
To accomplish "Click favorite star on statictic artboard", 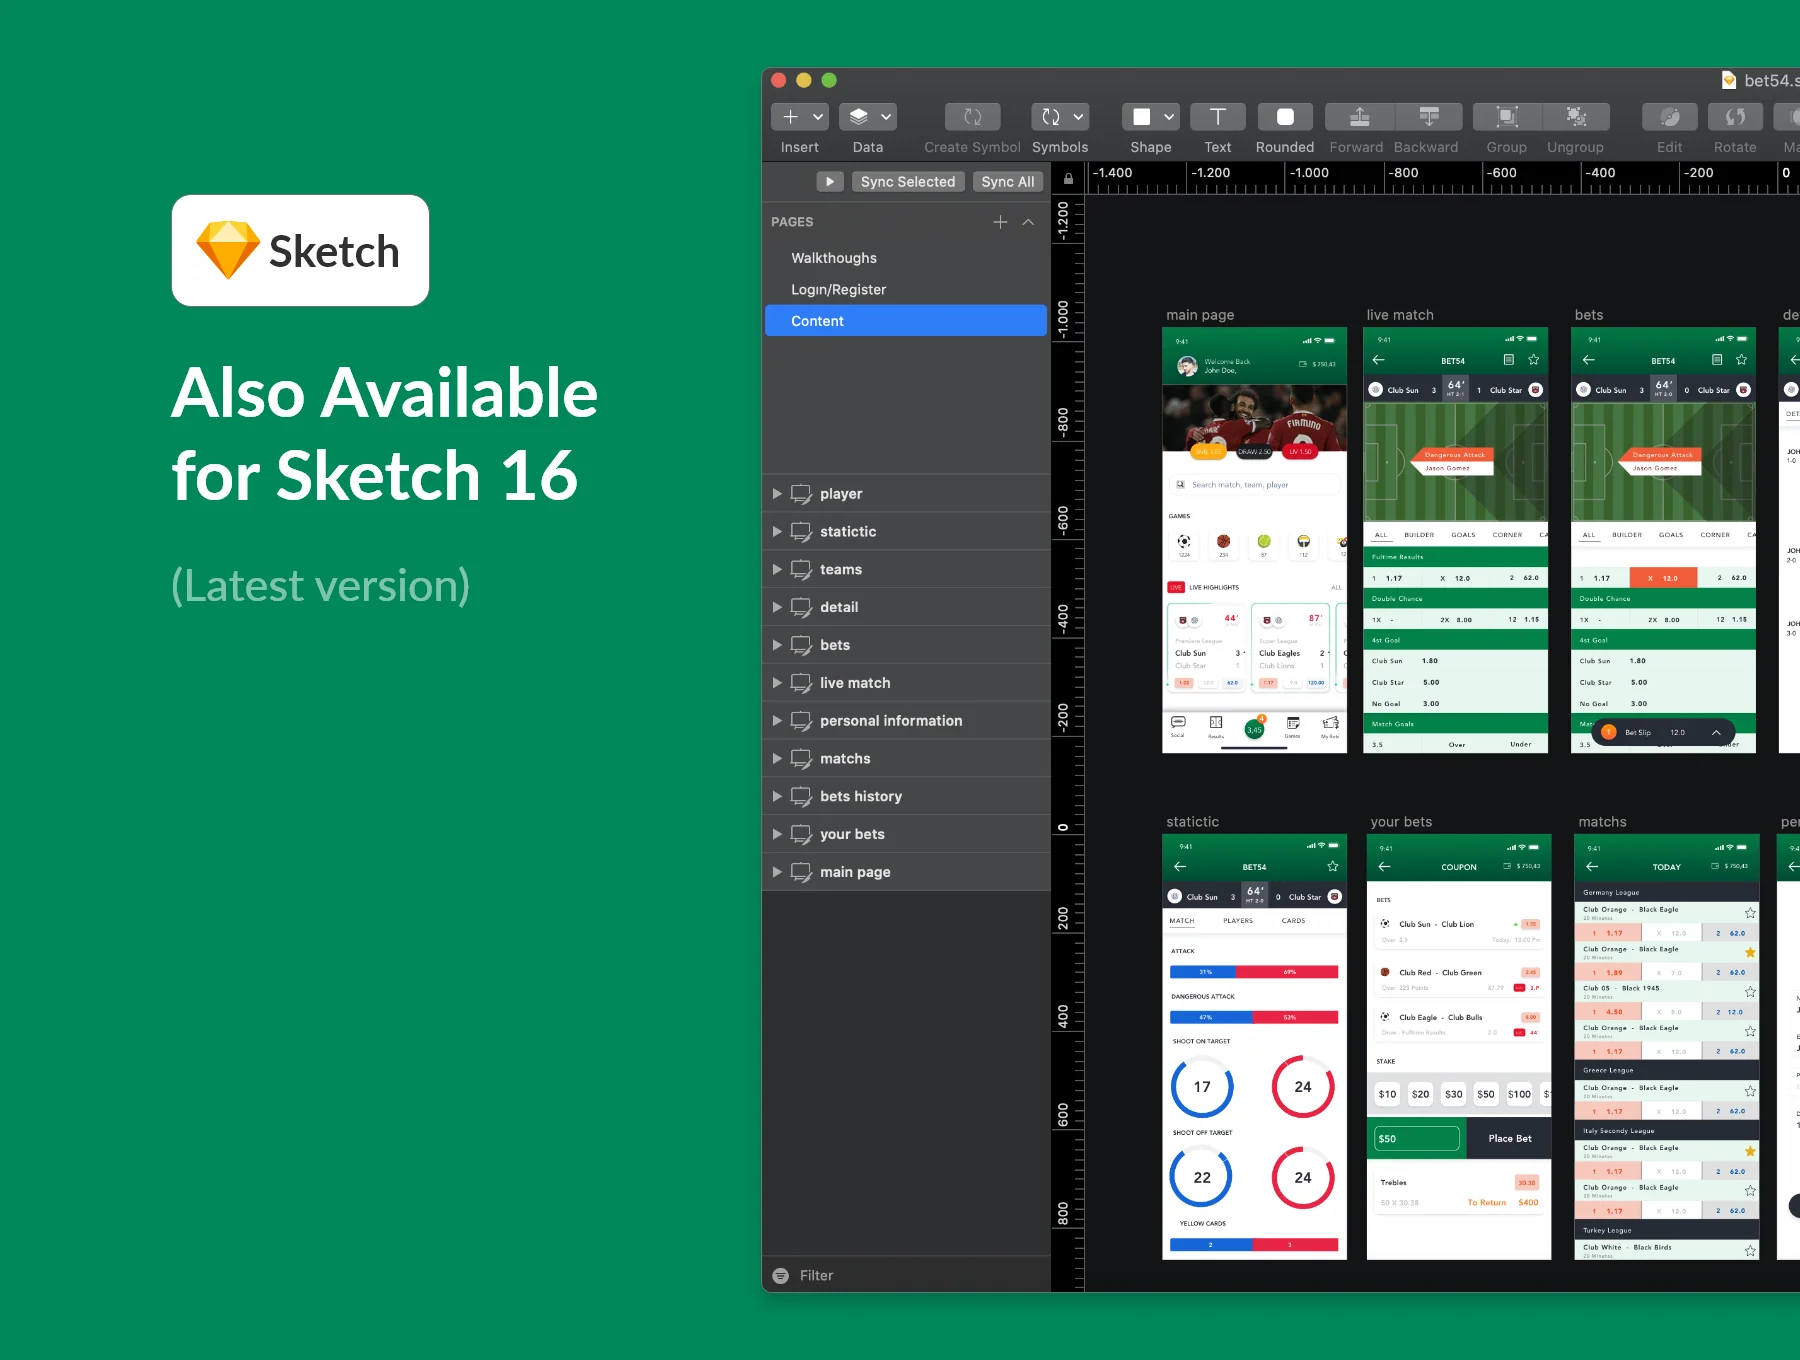I will 1332,866.
